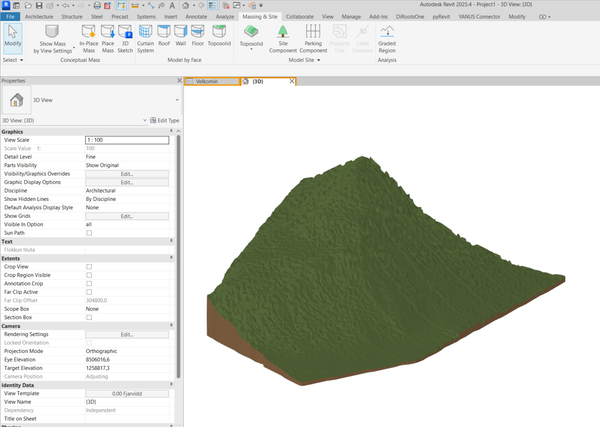
Task: Open the Graded Region tool
Action: [x=387, y=39]
